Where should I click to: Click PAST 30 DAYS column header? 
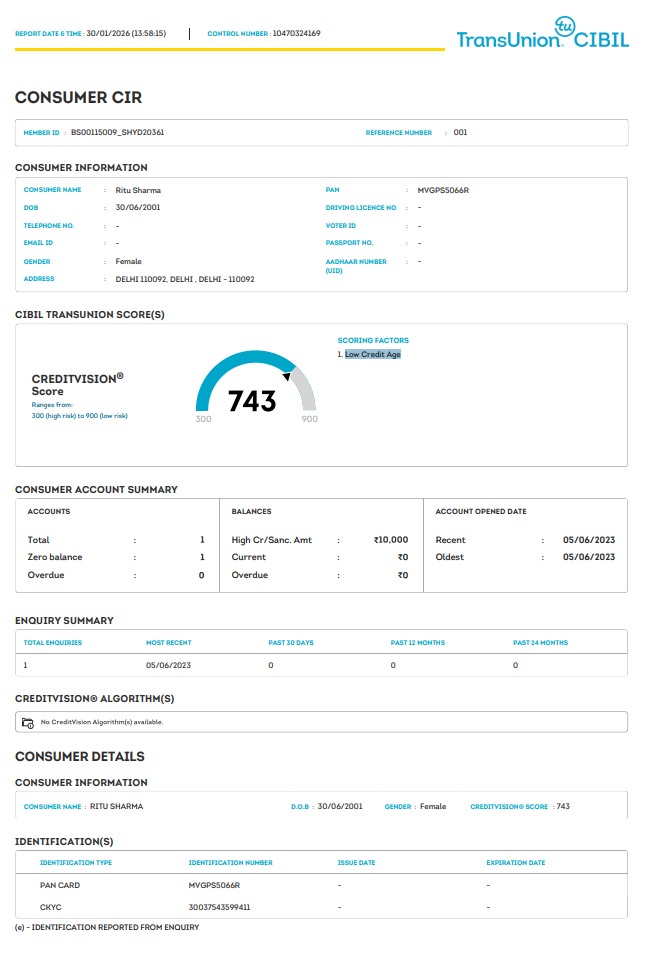click(x=291, y=643)
